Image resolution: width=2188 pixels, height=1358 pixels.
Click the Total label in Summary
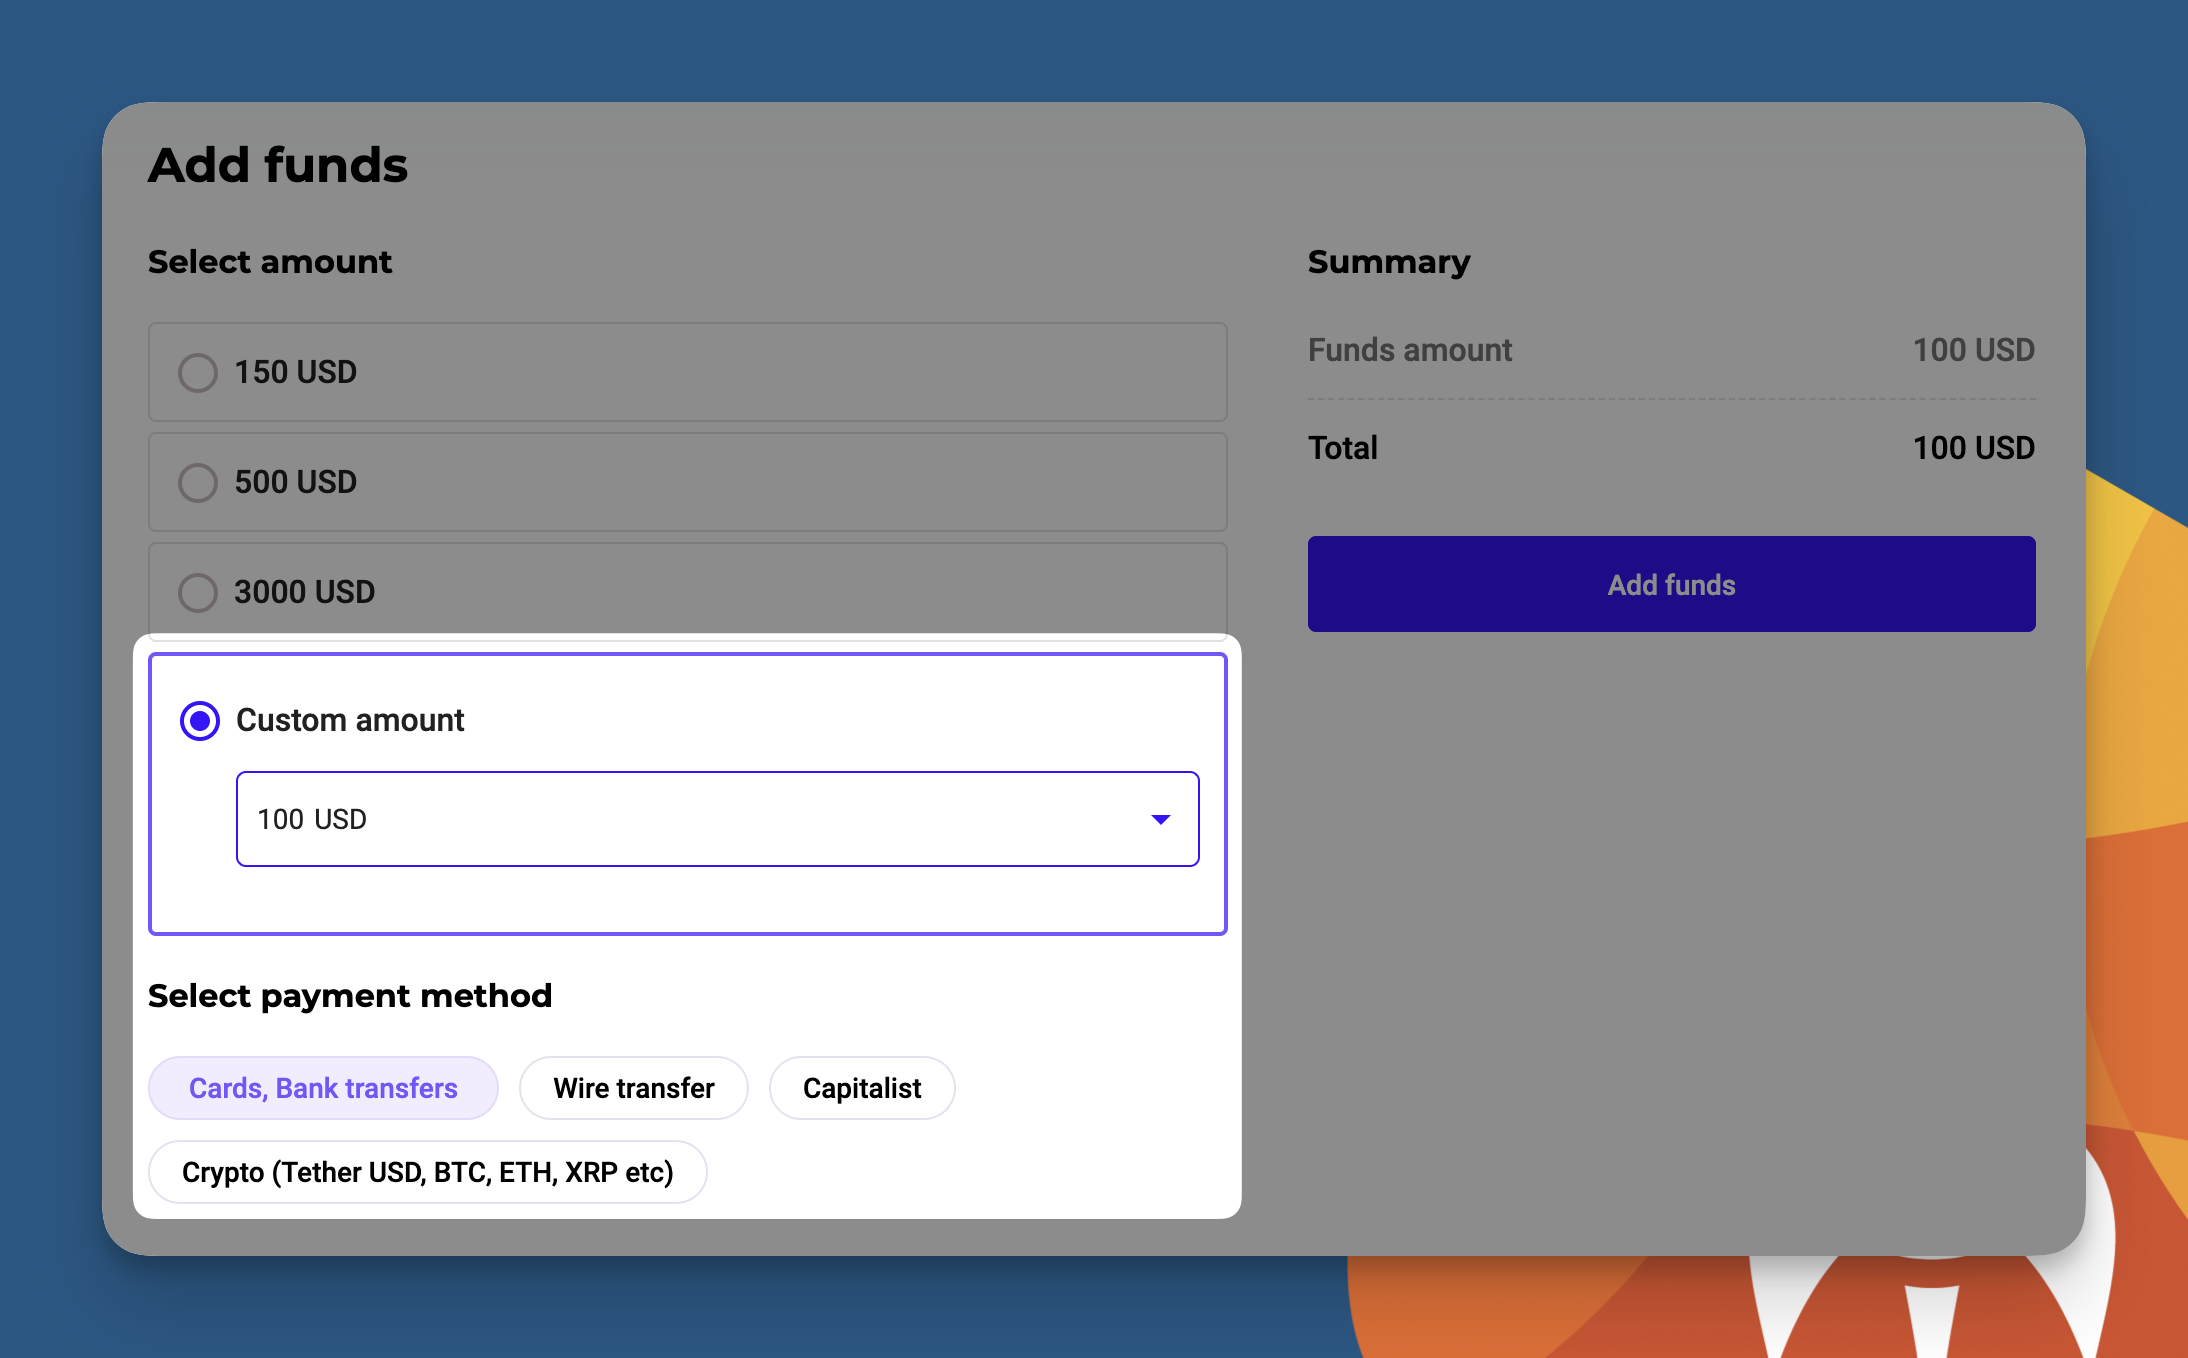[1343, 448]
